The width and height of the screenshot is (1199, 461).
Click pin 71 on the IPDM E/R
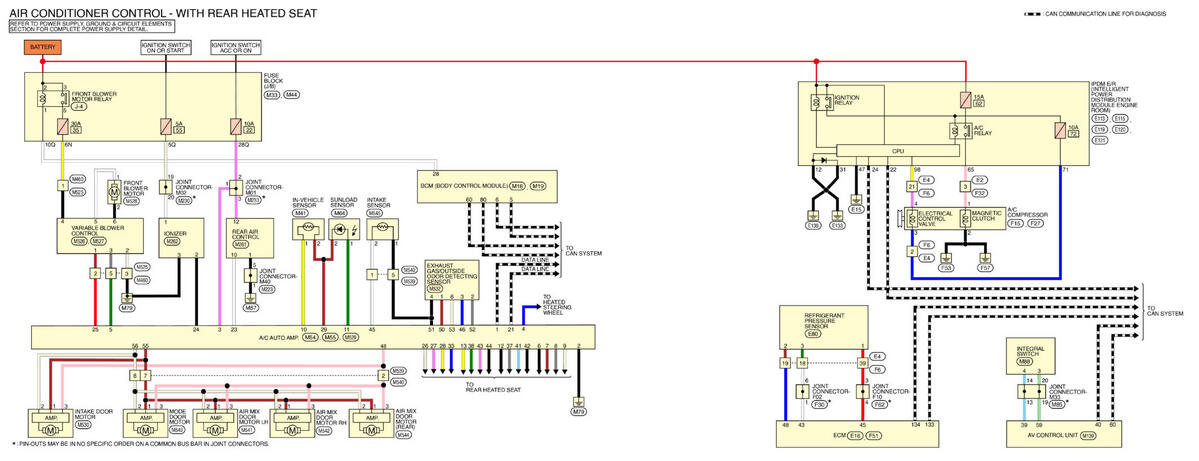pyautogui.click(x=1066, y=168)
